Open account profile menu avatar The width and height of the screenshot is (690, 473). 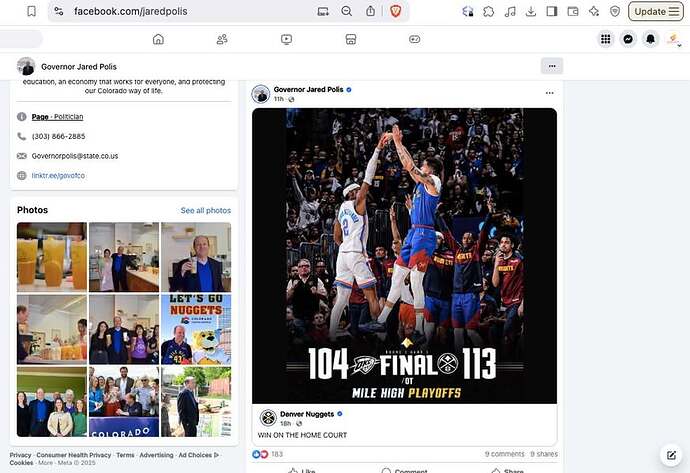click(x=673, y=39)
